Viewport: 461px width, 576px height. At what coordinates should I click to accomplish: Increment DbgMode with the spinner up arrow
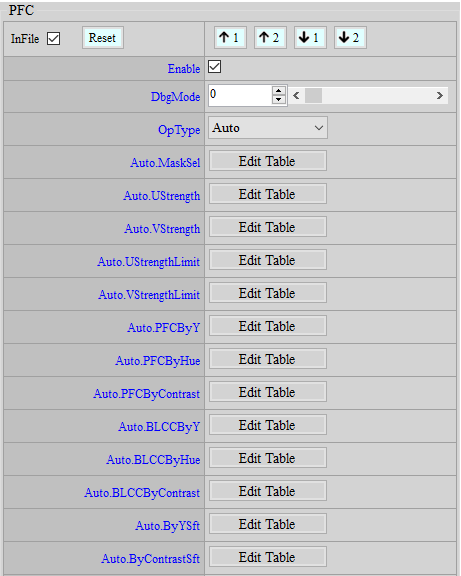(x=279, y=91)
